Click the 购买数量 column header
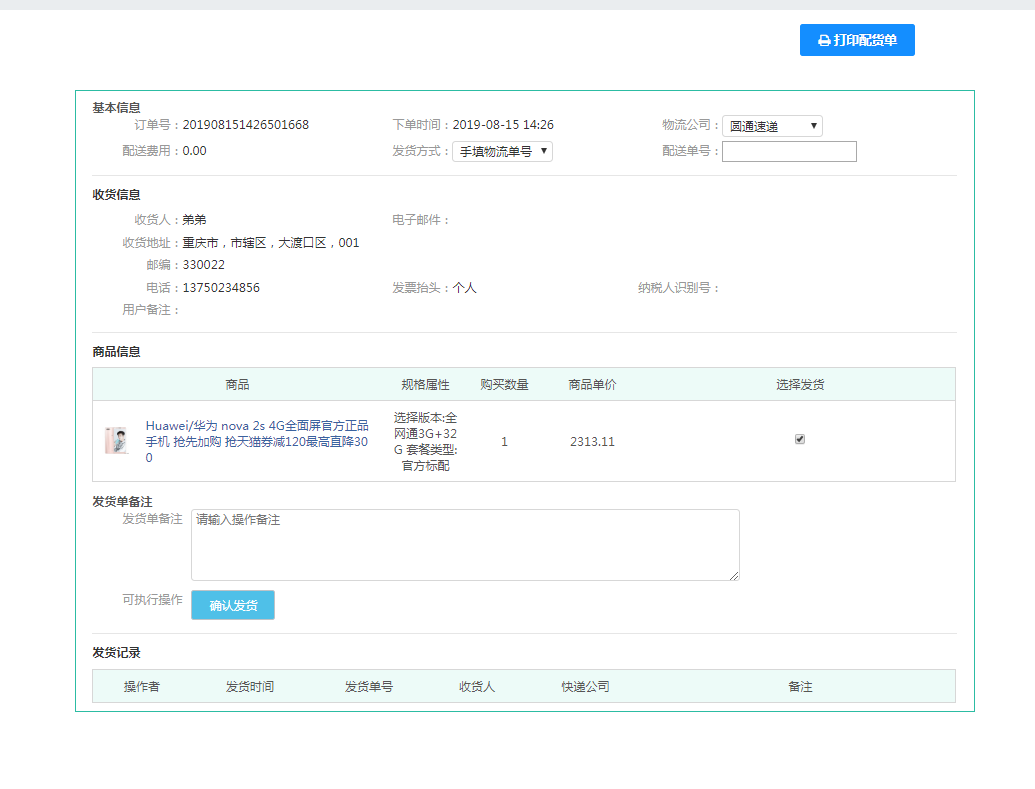Screen dimensions: 1035x789 click(504, 385)
